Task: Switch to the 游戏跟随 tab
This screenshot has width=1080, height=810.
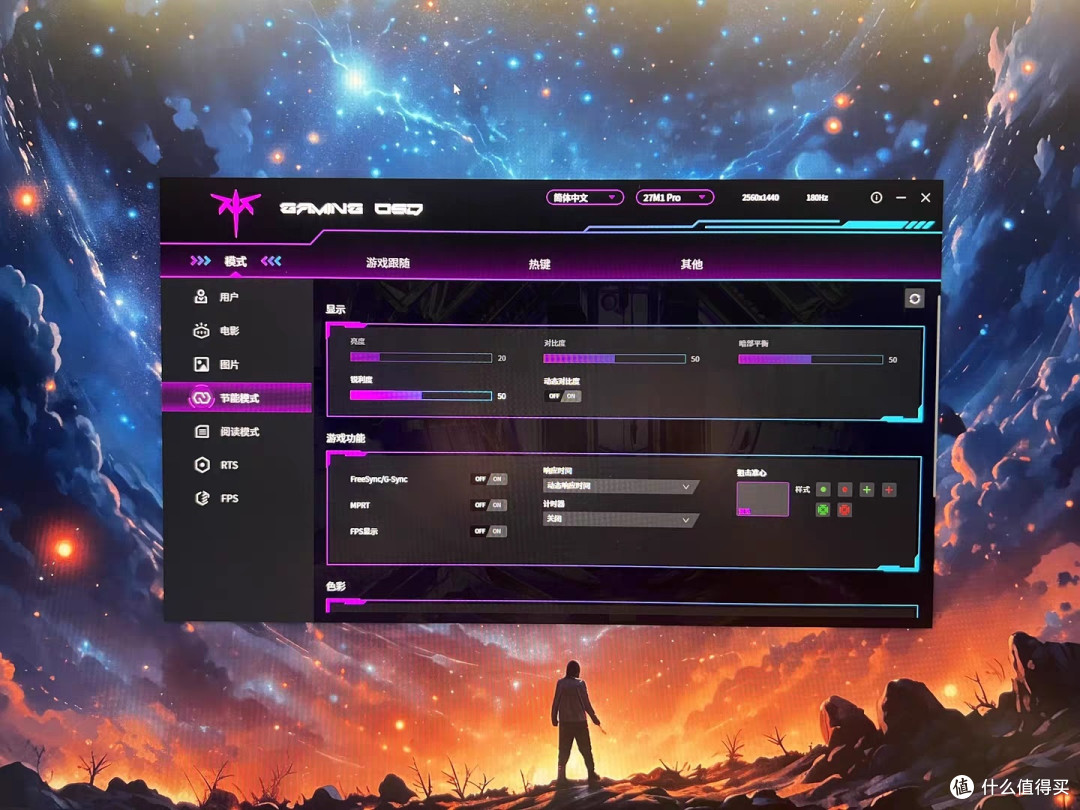Action: click(x=388, y=263)
